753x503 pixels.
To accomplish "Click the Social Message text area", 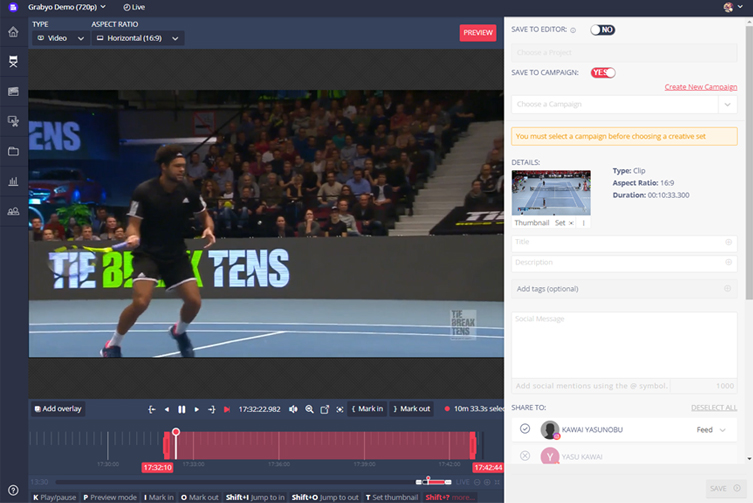I will [x=624, y=345].
